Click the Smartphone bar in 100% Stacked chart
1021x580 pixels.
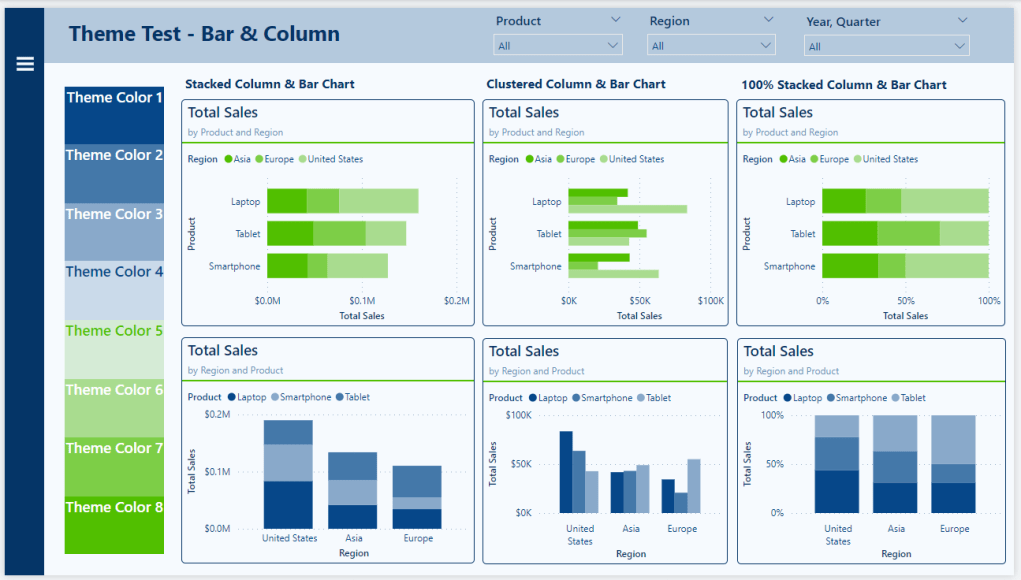point(905,266)
